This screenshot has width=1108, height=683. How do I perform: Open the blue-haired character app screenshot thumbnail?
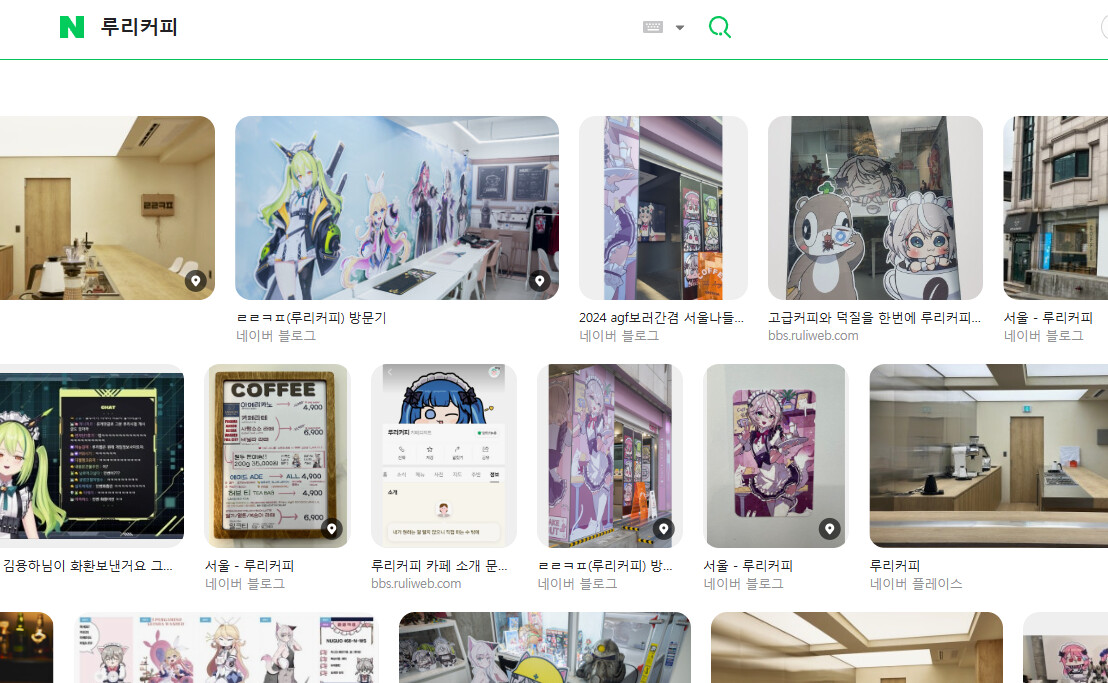click(x=444, y=456)
